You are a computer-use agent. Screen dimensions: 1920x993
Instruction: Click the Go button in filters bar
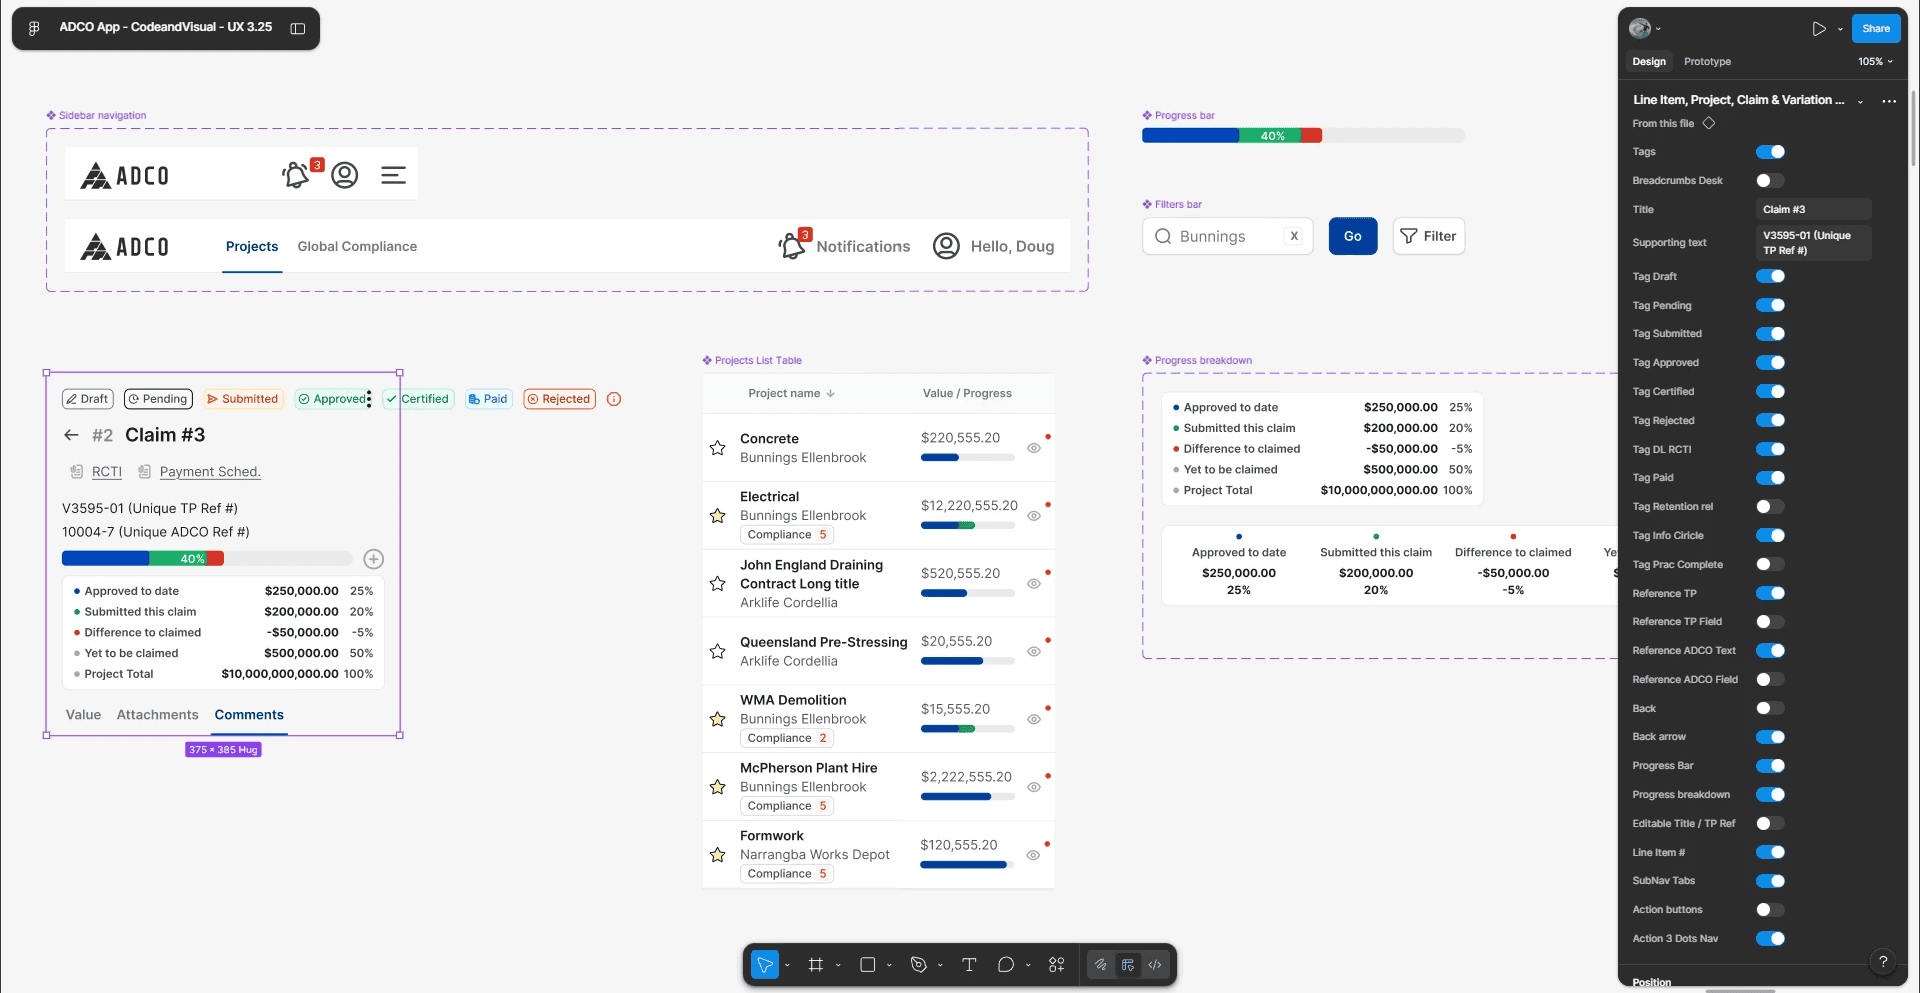coord(1353,236)
